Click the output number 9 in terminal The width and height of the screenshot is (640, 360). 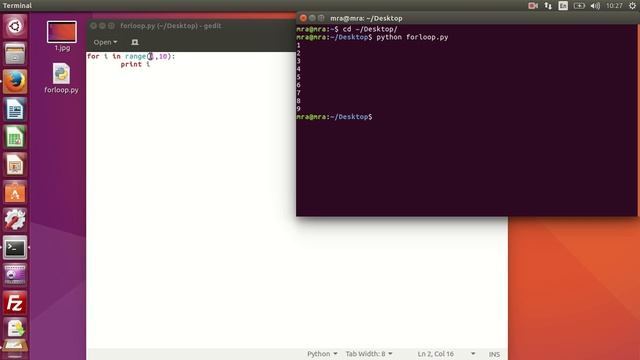(298, 109)
